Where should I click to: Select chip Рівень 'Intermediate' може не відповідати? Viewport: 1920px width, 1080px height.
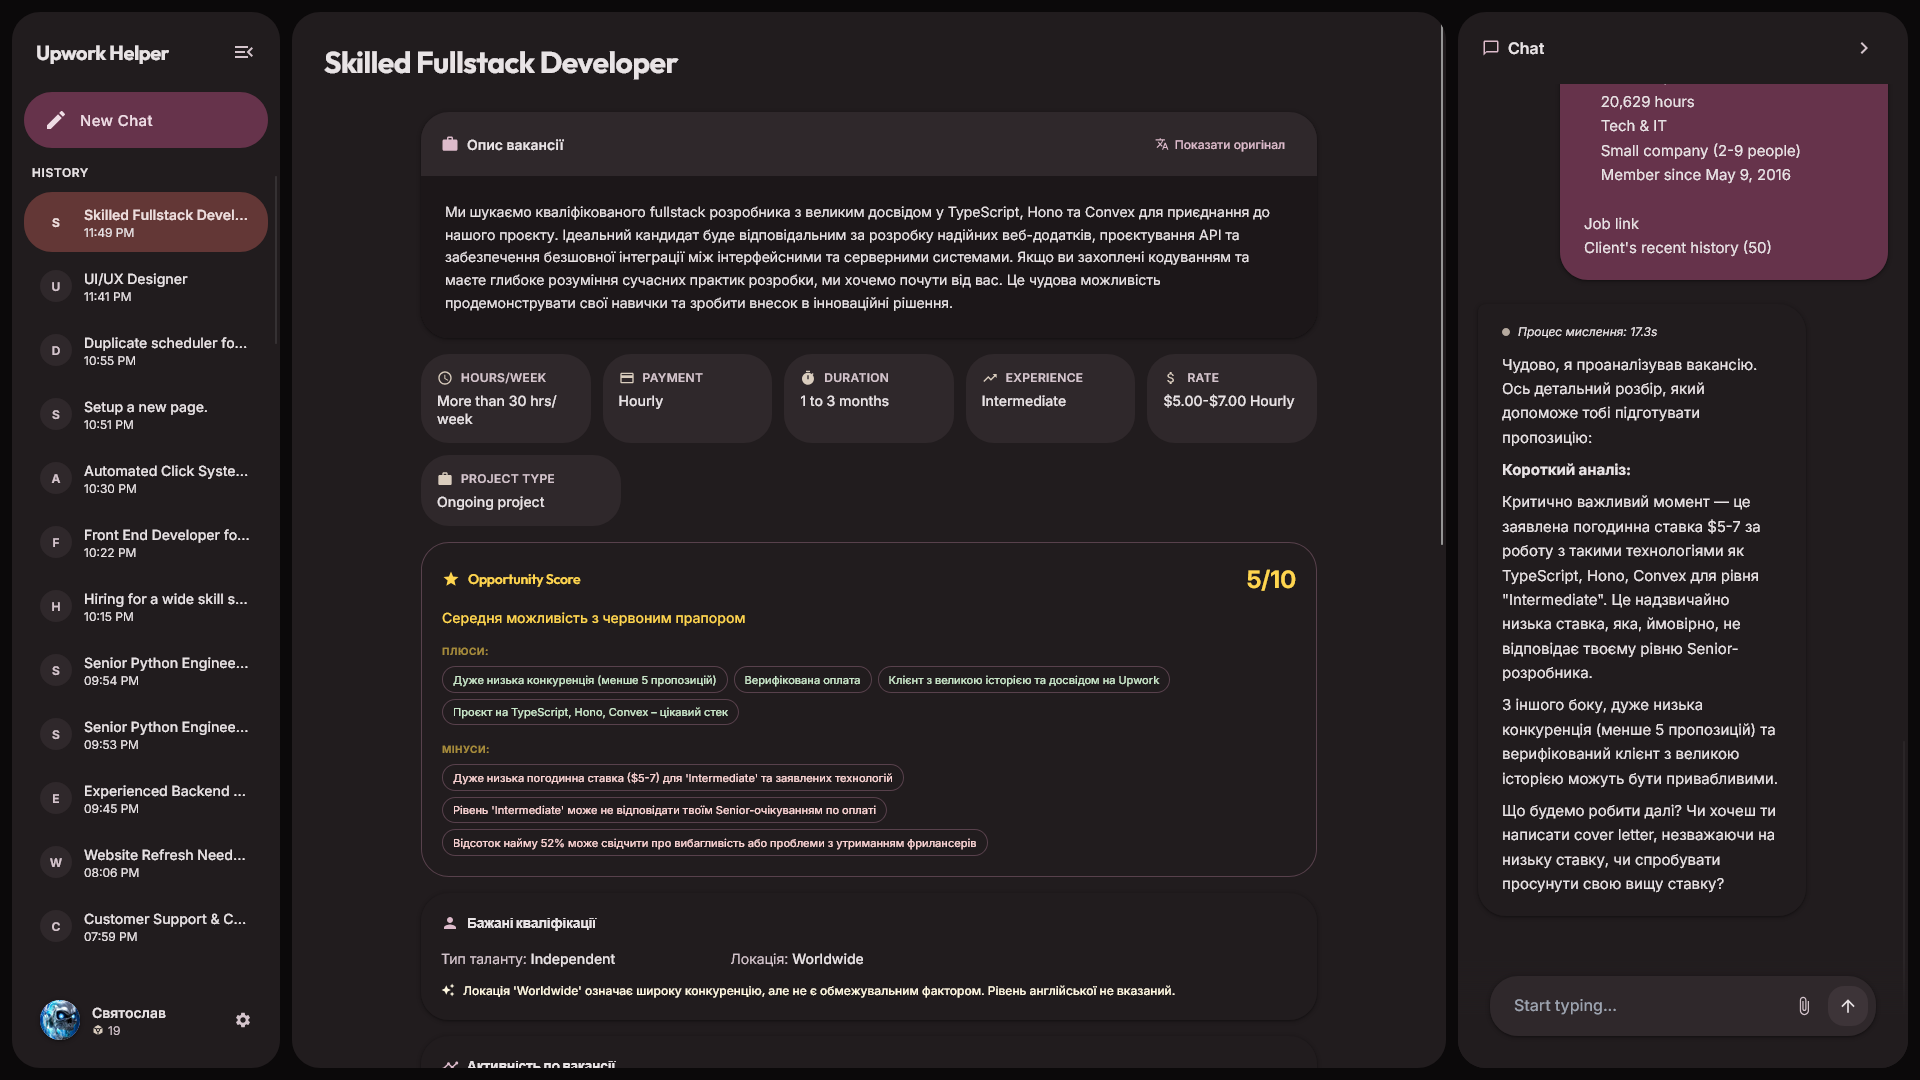click(x=664, y=810)
